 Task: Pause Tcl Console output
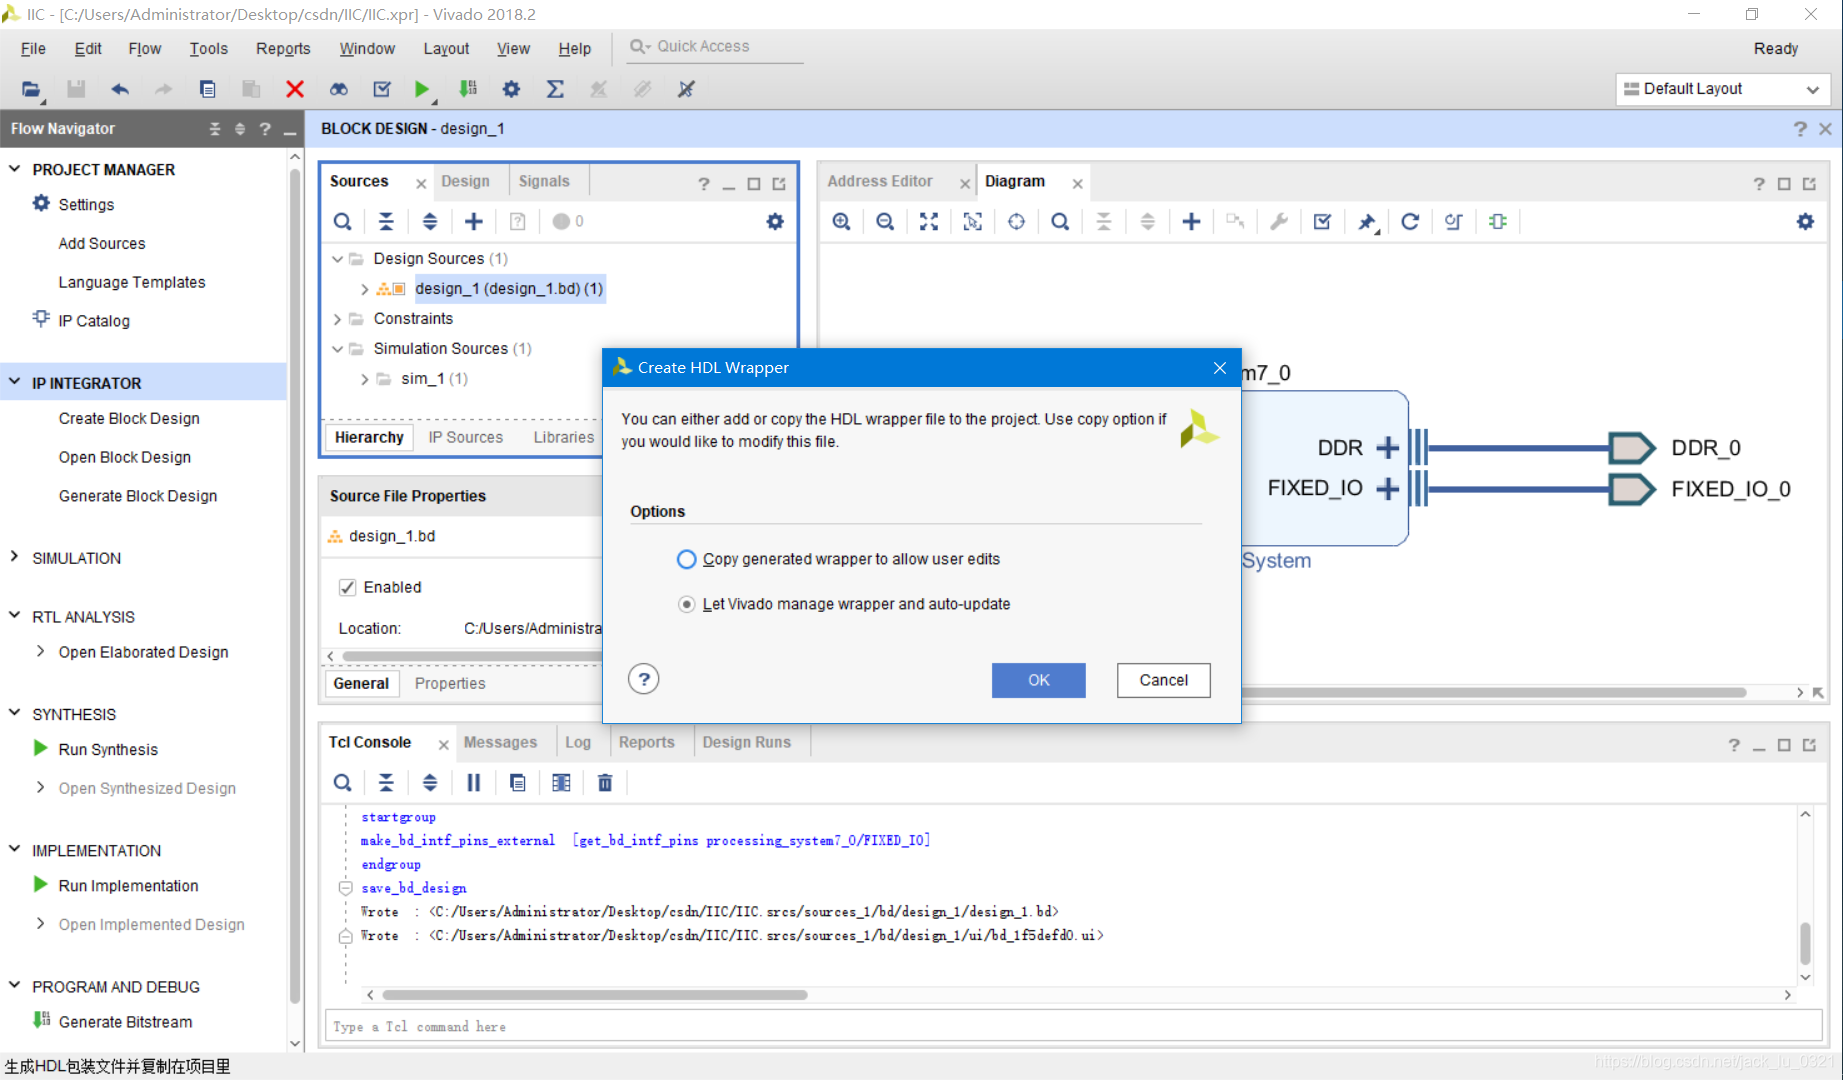click(474, 783)
